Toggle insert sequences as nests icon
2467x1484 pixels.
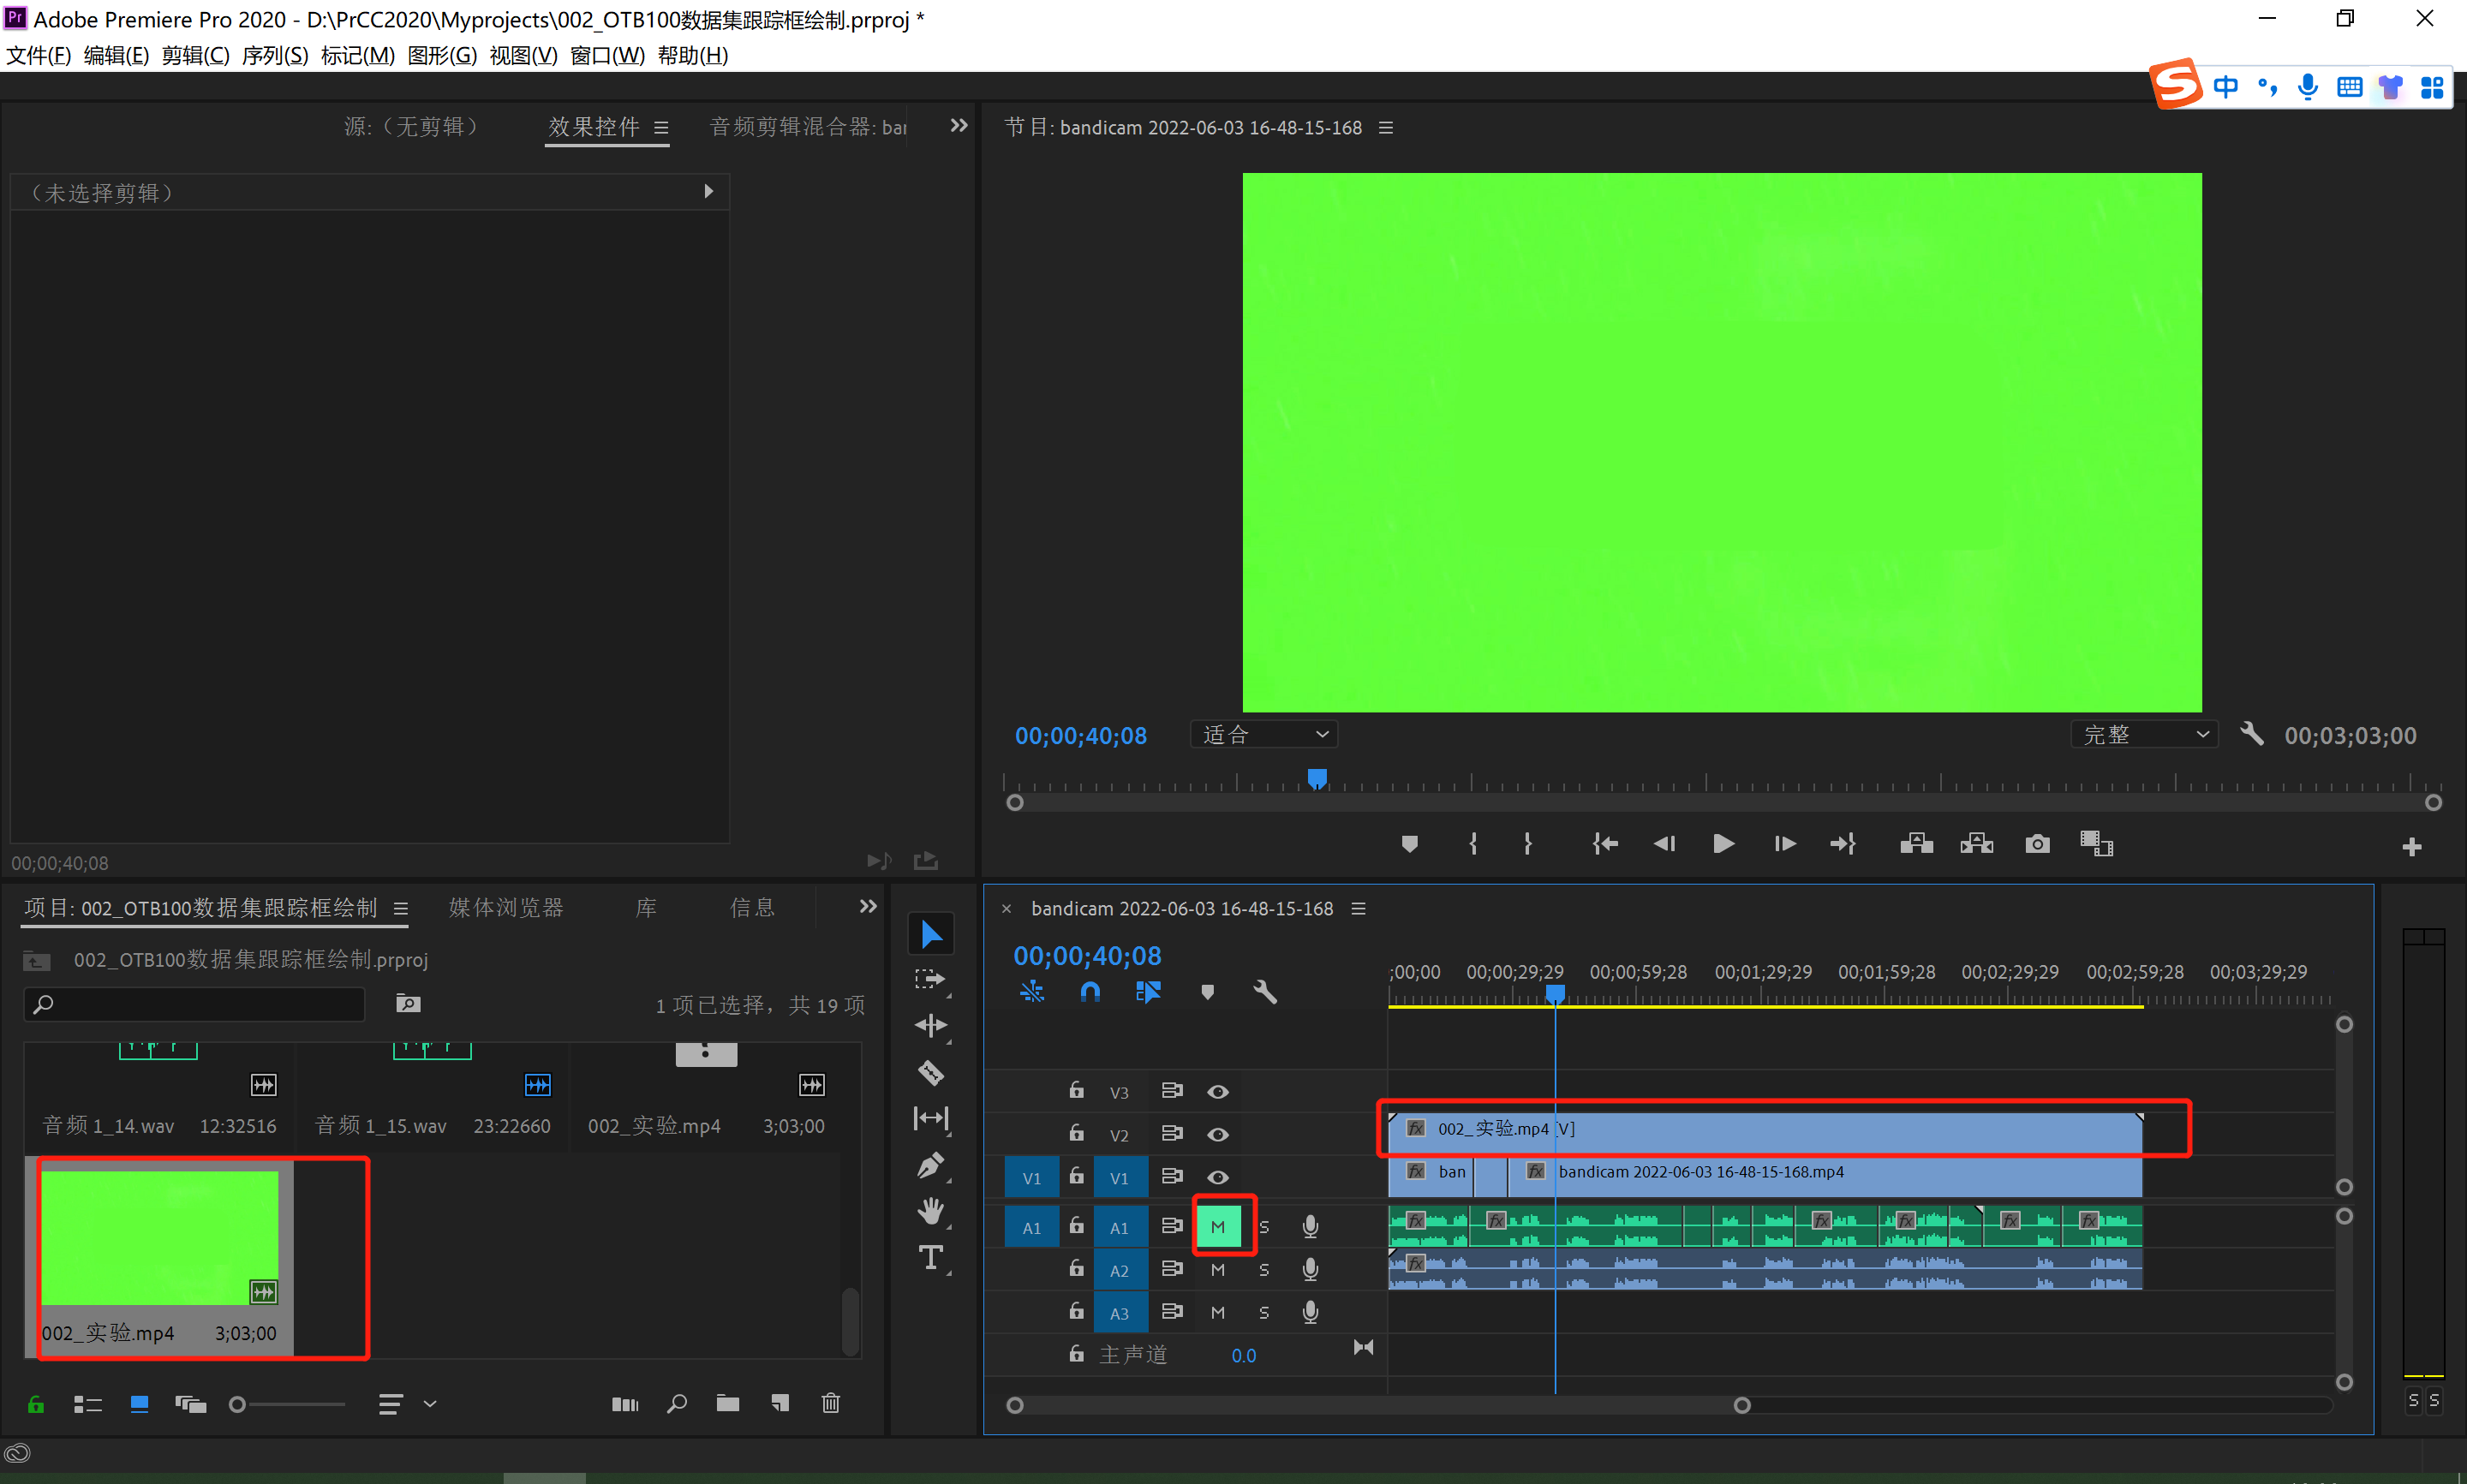(1032, 992)
